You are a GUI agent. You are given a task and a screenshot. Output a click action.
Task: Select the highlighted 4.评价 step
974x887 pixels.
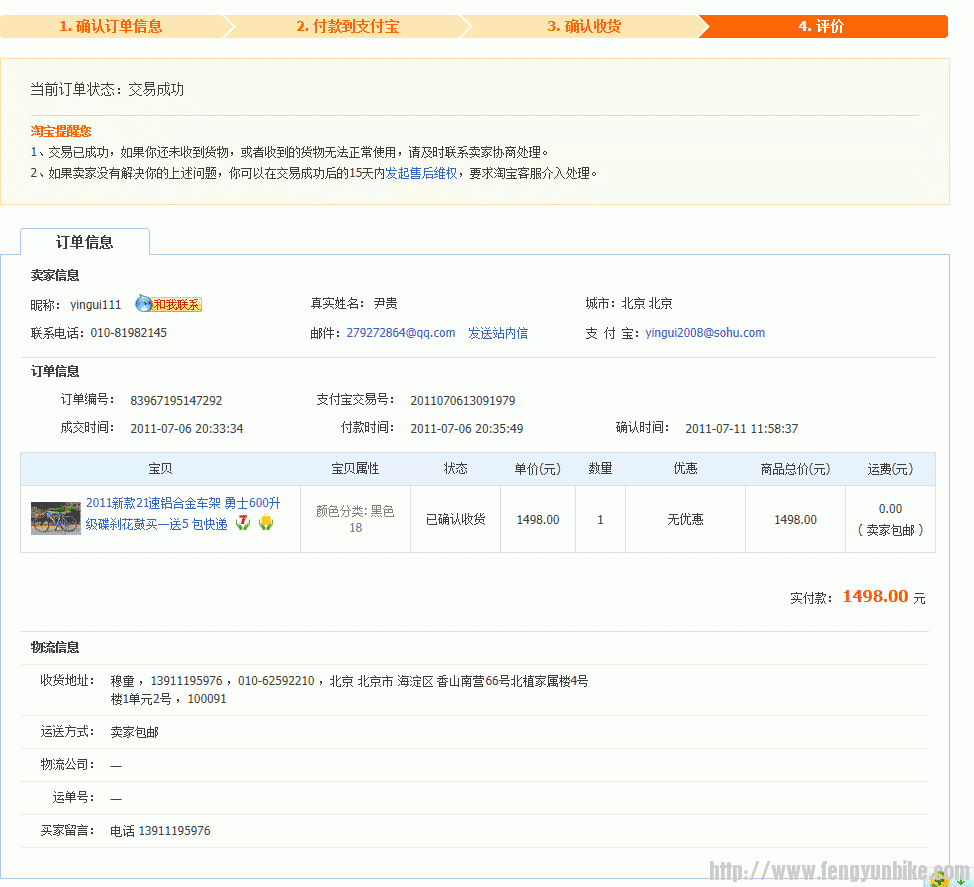pos(822,27)
